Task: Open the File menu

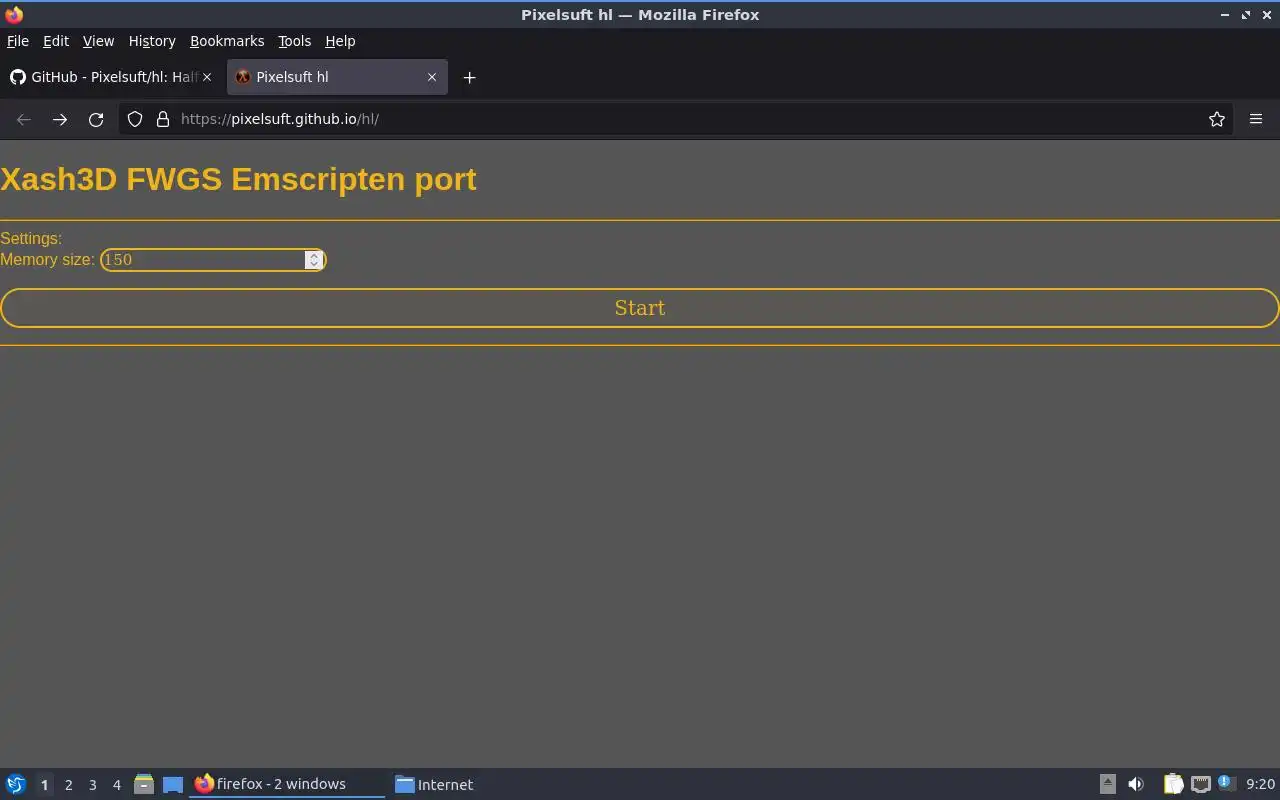Action: 18,41
